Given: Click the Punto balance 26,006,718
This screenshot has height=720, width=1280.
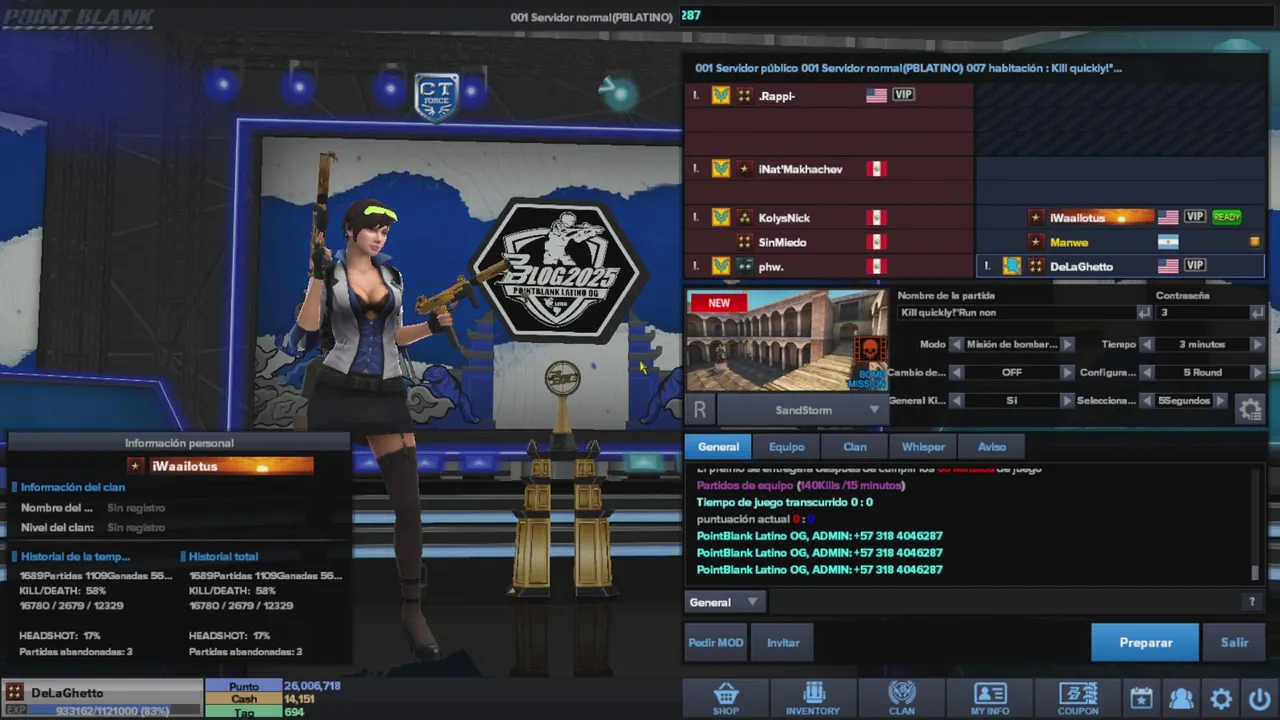Looking at the screenshot, I should [x=312, y=686].
